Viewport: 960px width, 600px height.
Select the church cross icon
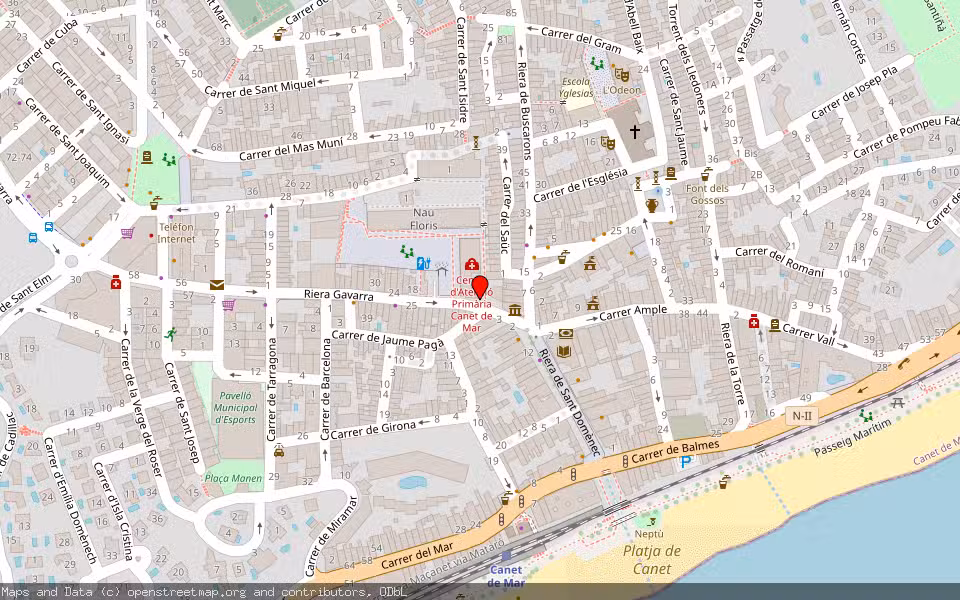pos(635,131)
